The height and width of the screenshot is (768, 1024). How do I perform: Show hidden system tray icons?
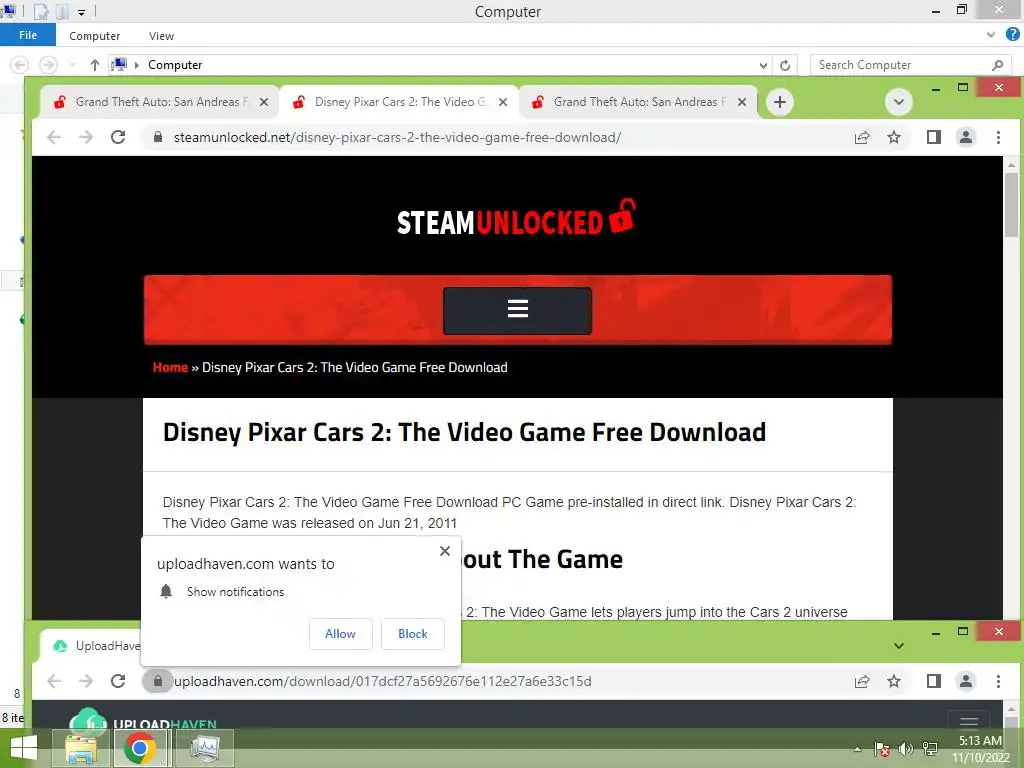857,749
